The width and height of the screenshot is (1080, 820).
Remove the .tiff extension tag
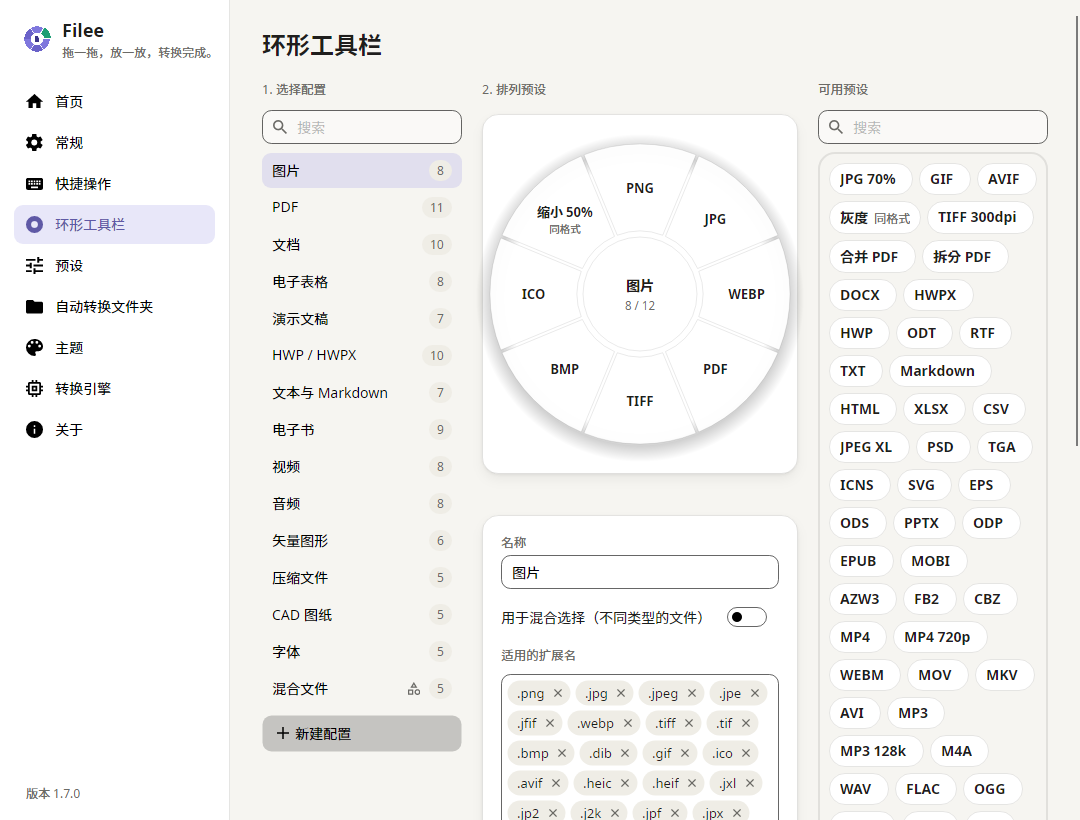pos(689,723)
